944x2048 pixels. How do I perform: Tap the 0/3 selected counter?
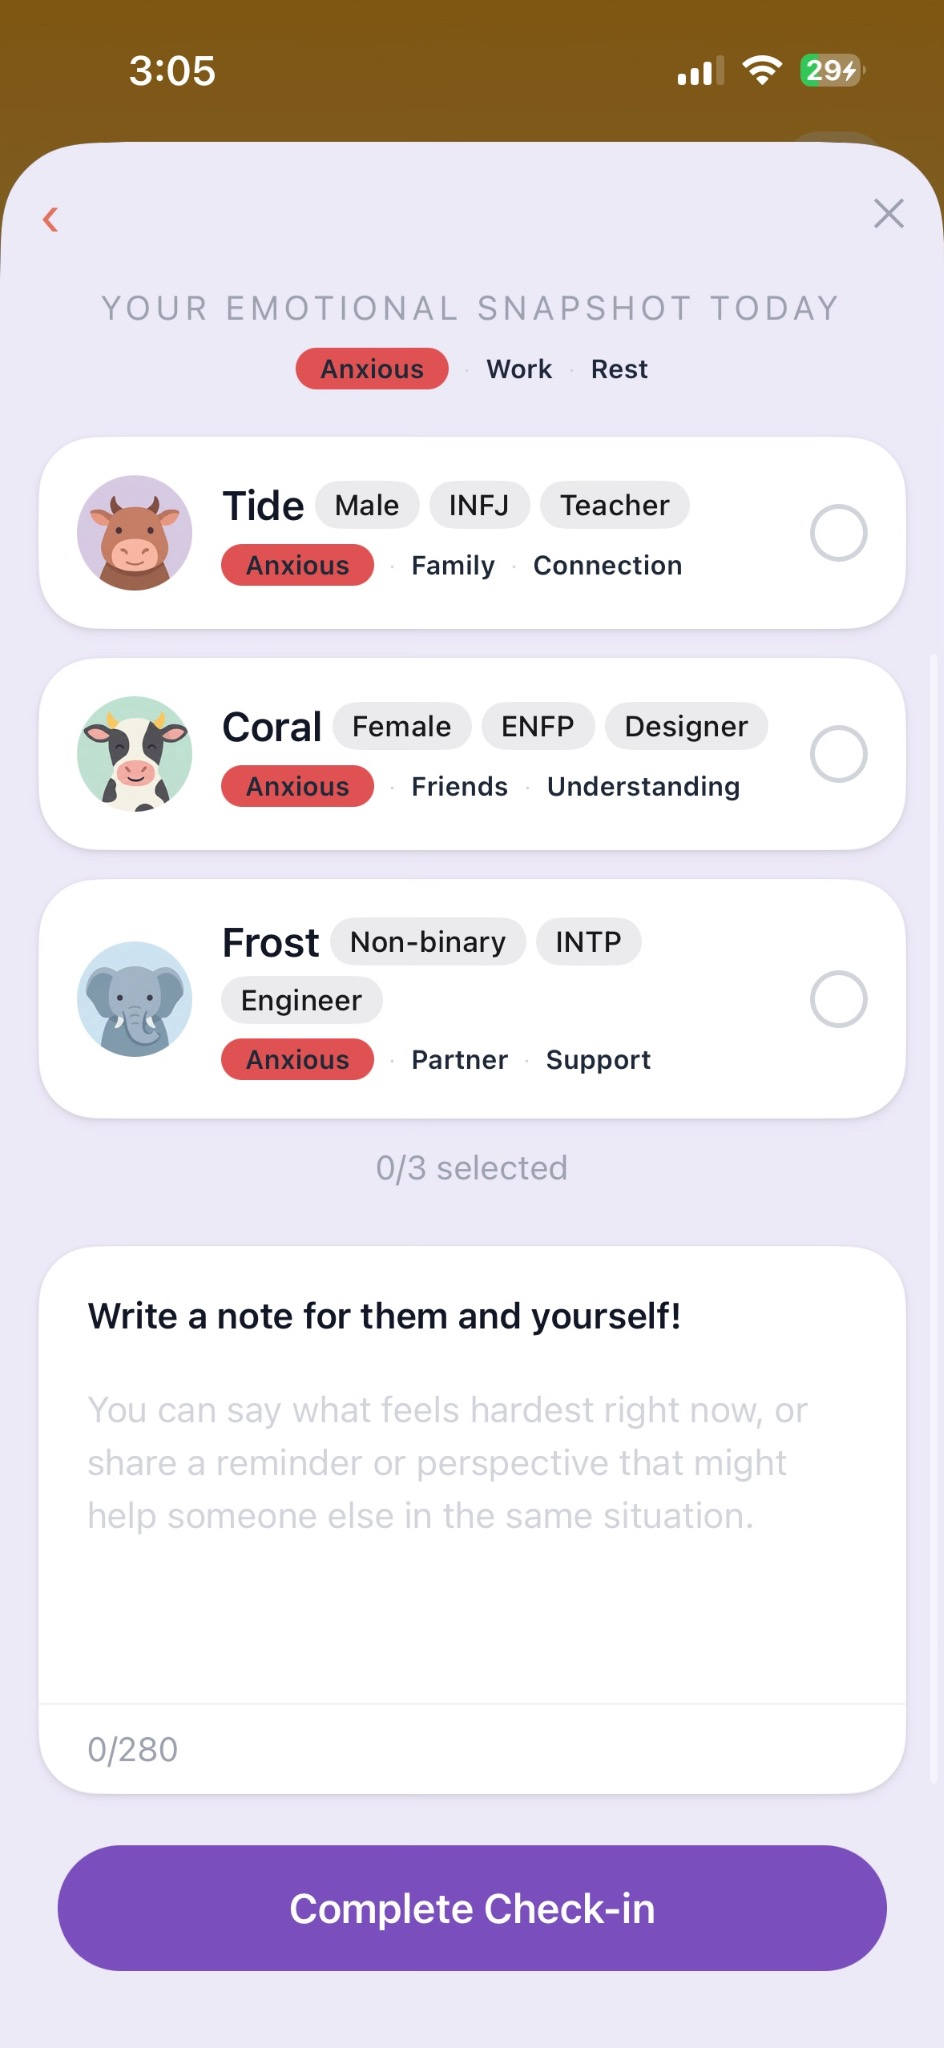[471, 1167]
